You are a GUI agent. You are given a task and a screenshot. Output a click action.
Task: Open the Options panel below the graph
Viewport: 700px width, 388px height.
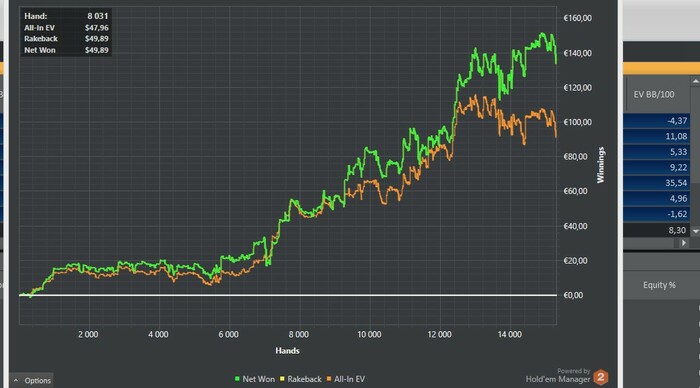pyautogui.click(x=31, y=380)
